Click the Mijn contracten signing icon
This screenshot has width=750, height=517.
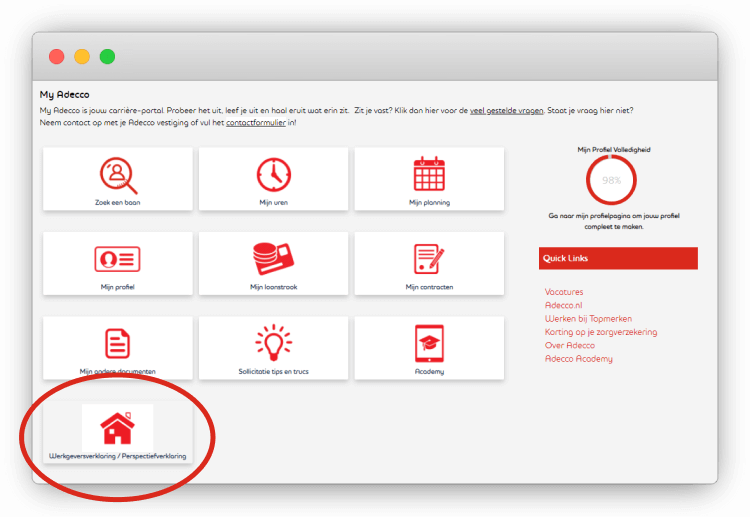[429, 259]
